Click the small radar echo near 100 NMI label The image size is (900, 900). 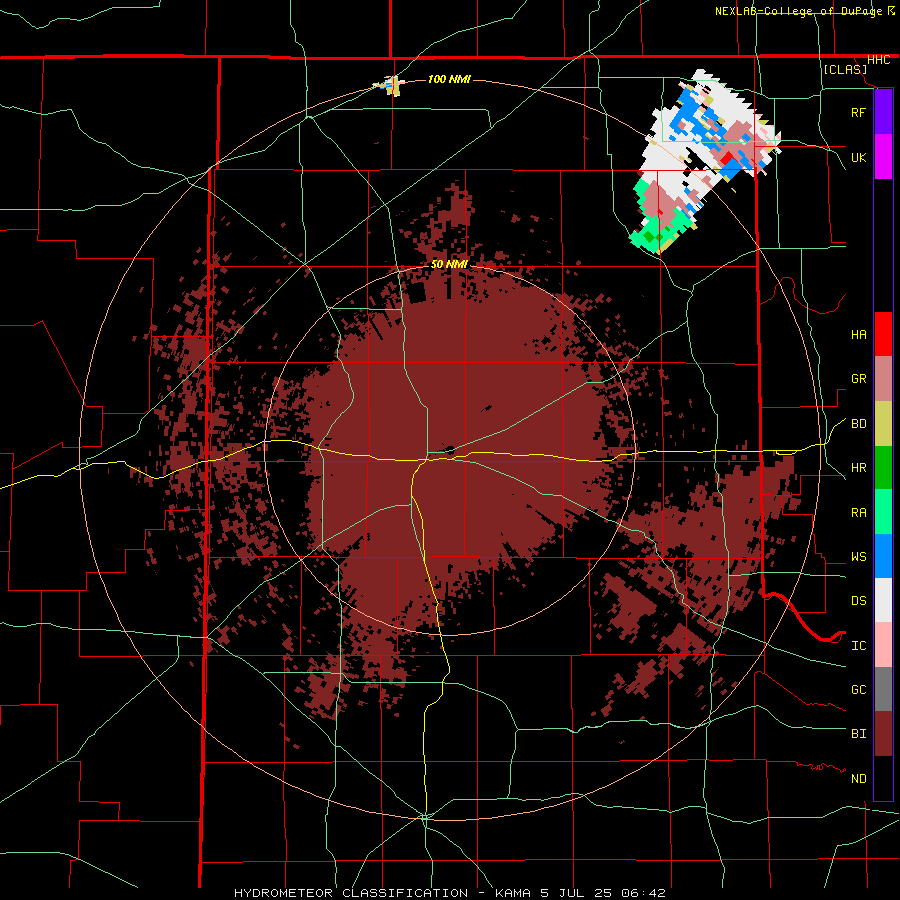click(x=390, y=86)
